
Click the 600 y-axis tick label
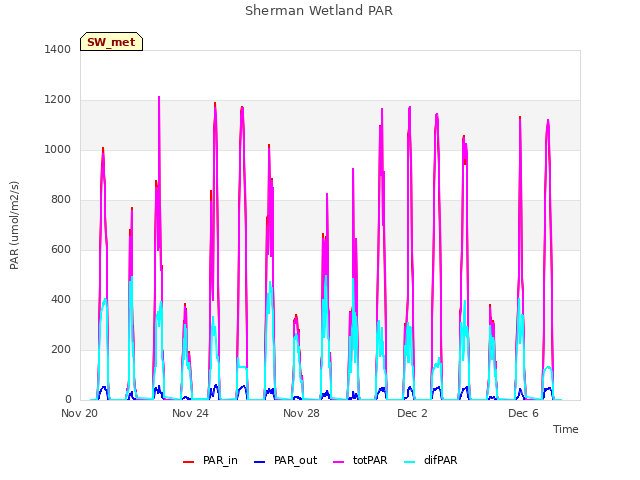(x=61, y=249)
